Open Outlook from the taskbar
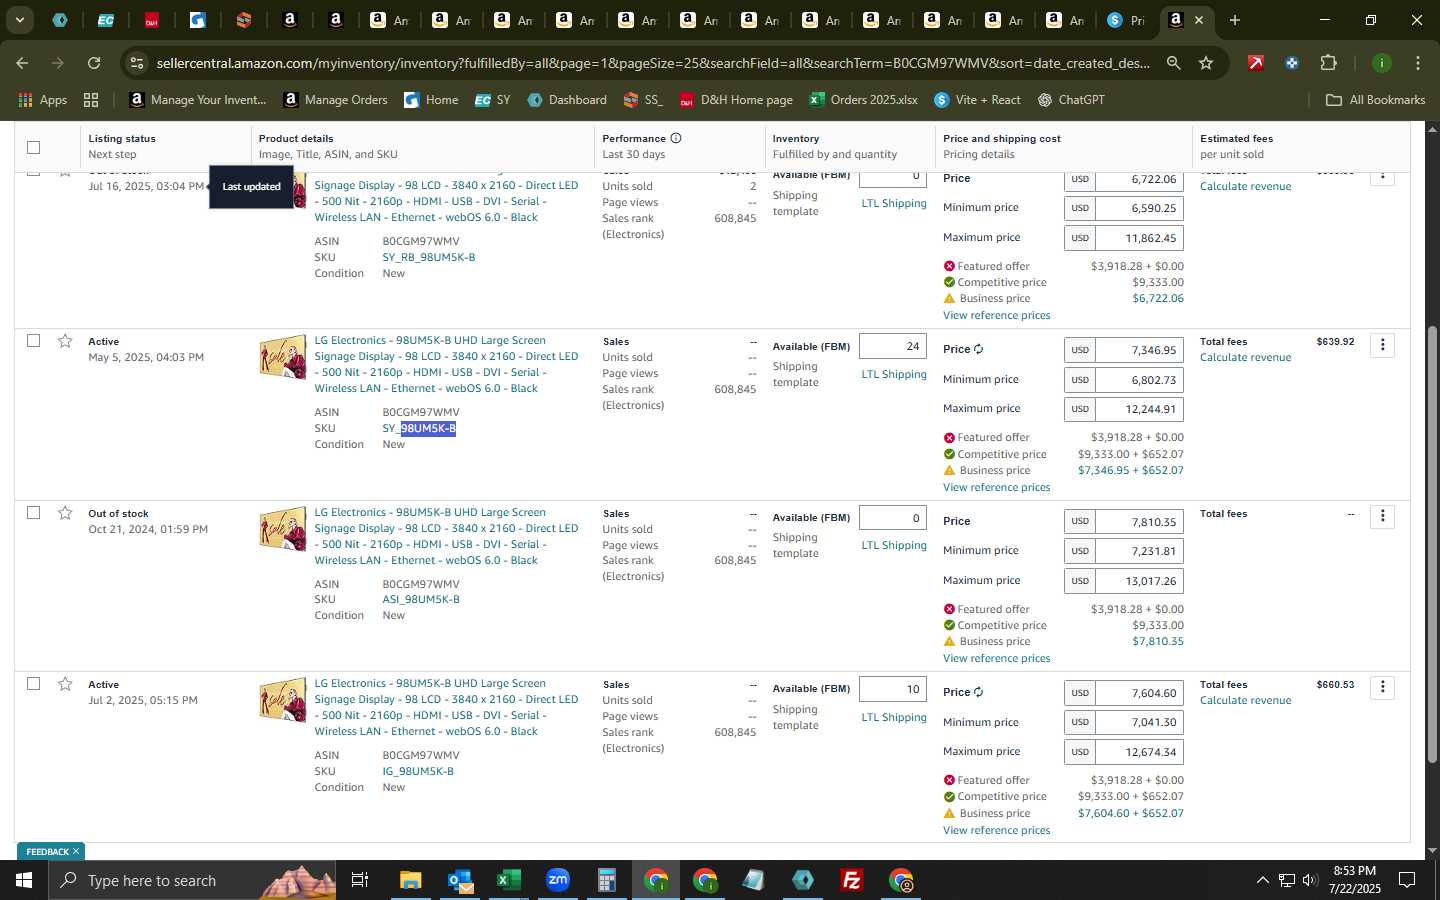1440x900 pixels. click(x=460, y=880)
